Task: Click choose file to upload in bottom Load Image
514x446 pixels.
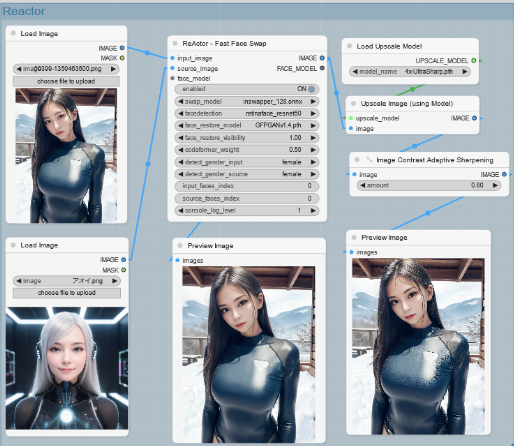Action: [x=67, y=293]
